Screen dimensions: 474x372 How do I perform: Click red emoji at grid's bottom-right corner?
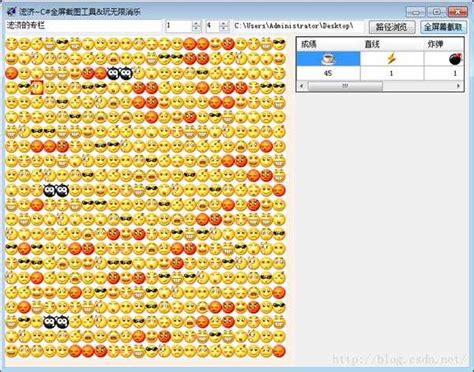(x=279, y=351)
